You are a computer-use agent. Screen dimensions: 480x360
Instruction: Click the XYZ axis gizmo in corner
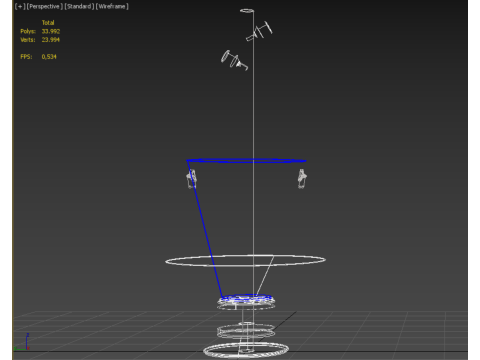(22, 342)
